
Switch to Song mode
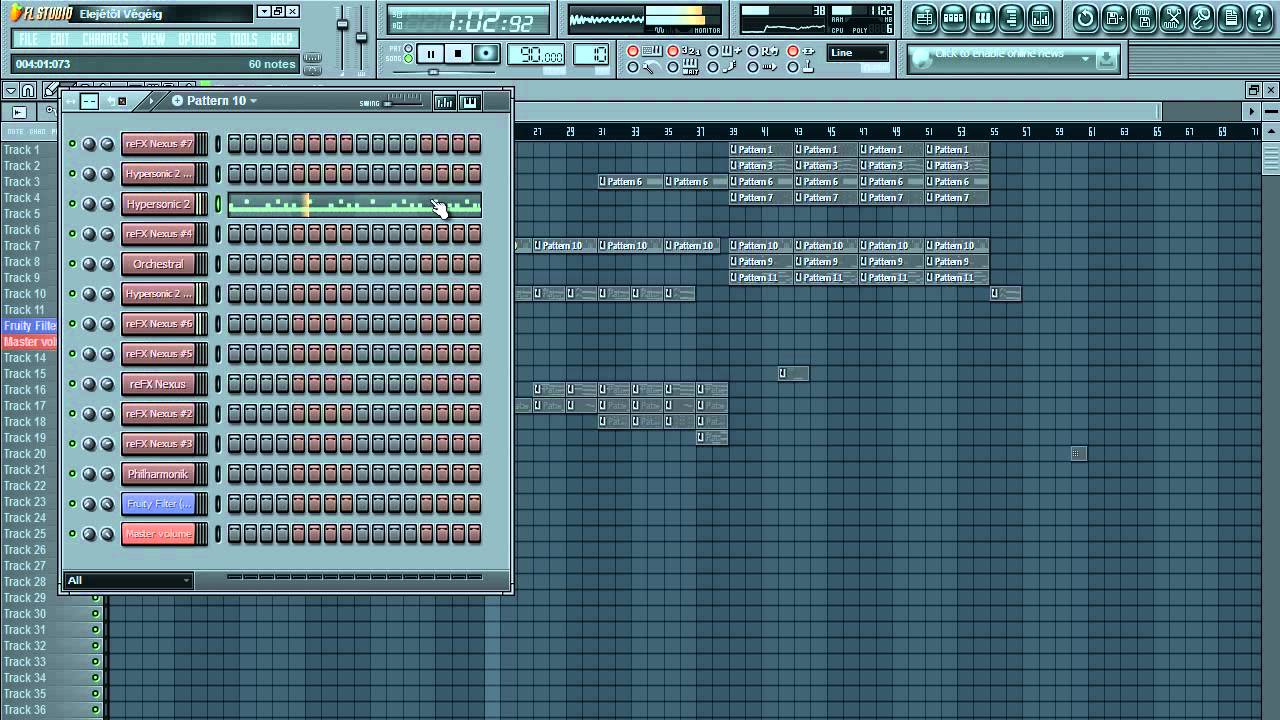(x=408, y=58)
